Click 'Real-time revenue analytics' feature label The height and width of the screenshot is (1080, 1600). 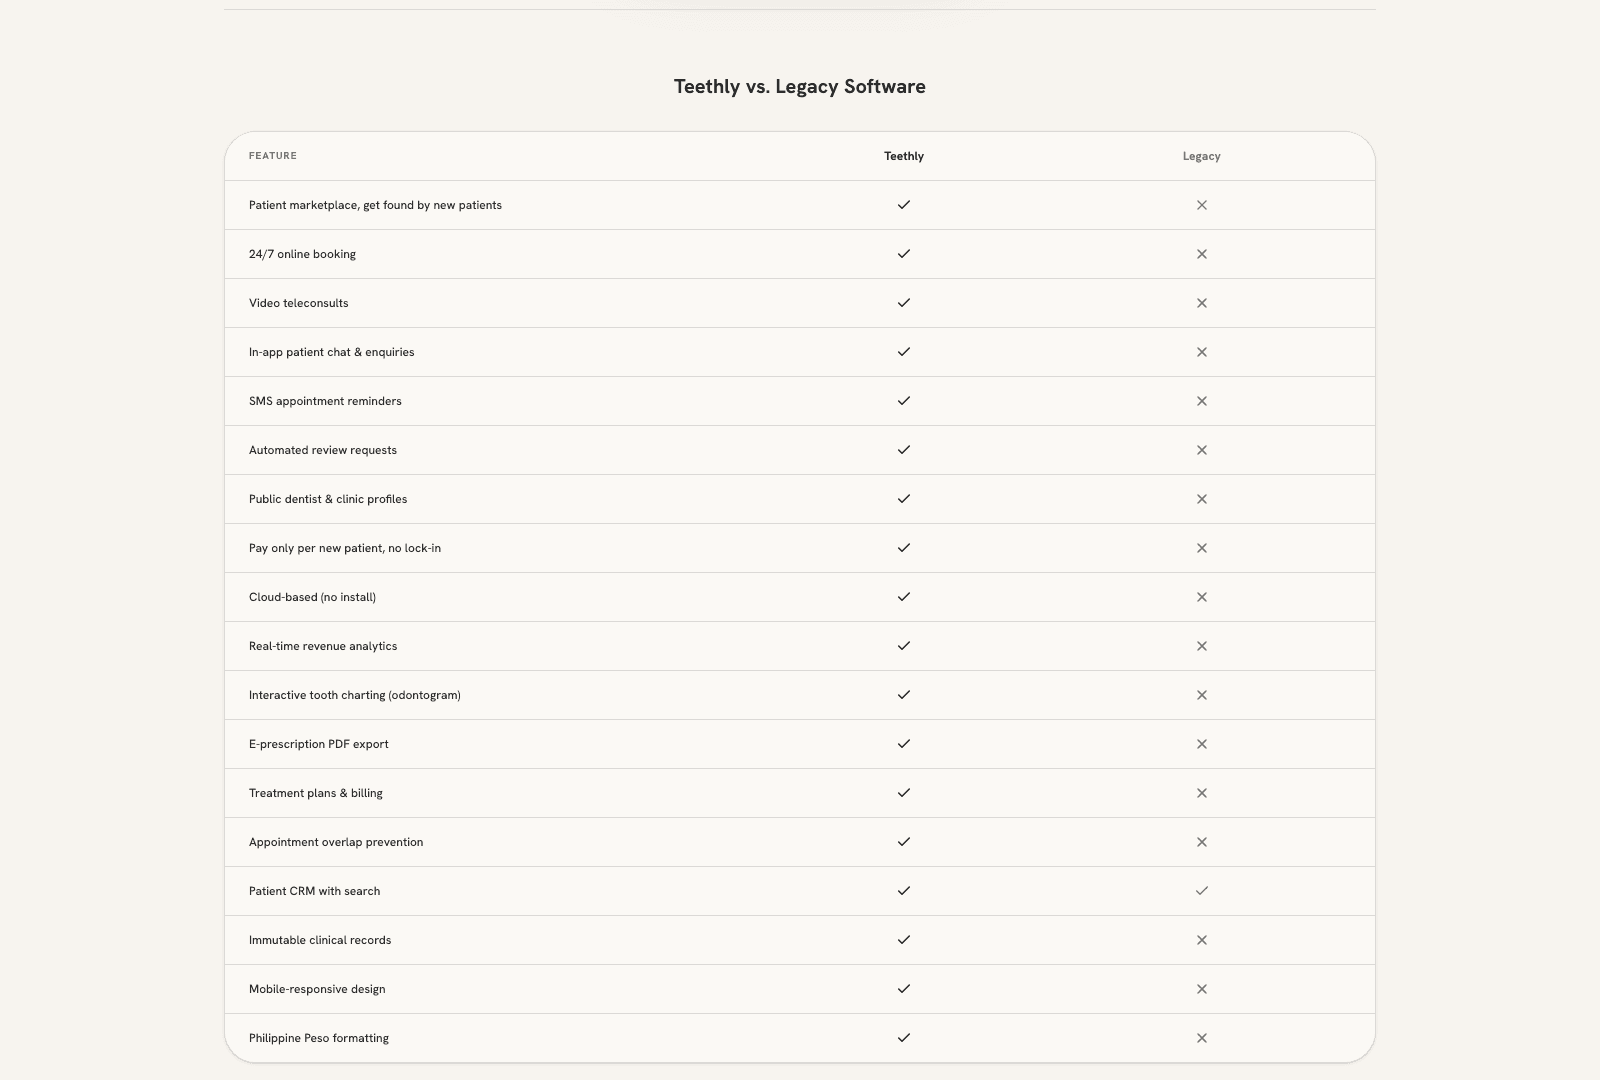323,646
